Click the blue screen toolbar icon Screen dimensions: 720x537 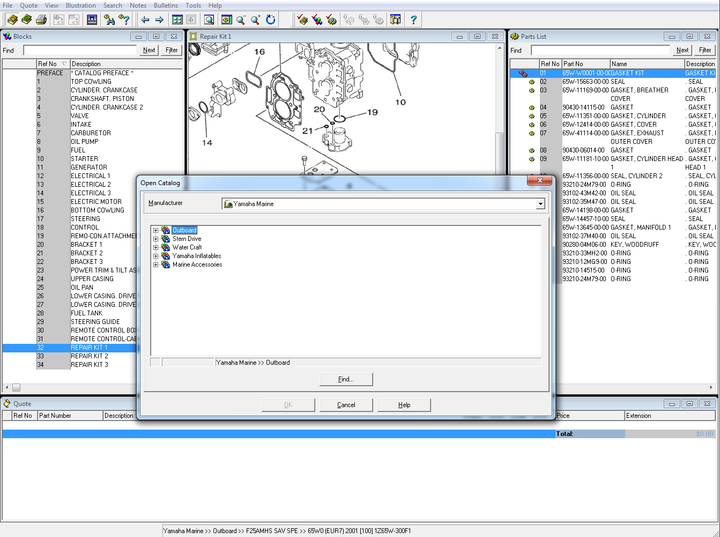click(x=92, y=20)
